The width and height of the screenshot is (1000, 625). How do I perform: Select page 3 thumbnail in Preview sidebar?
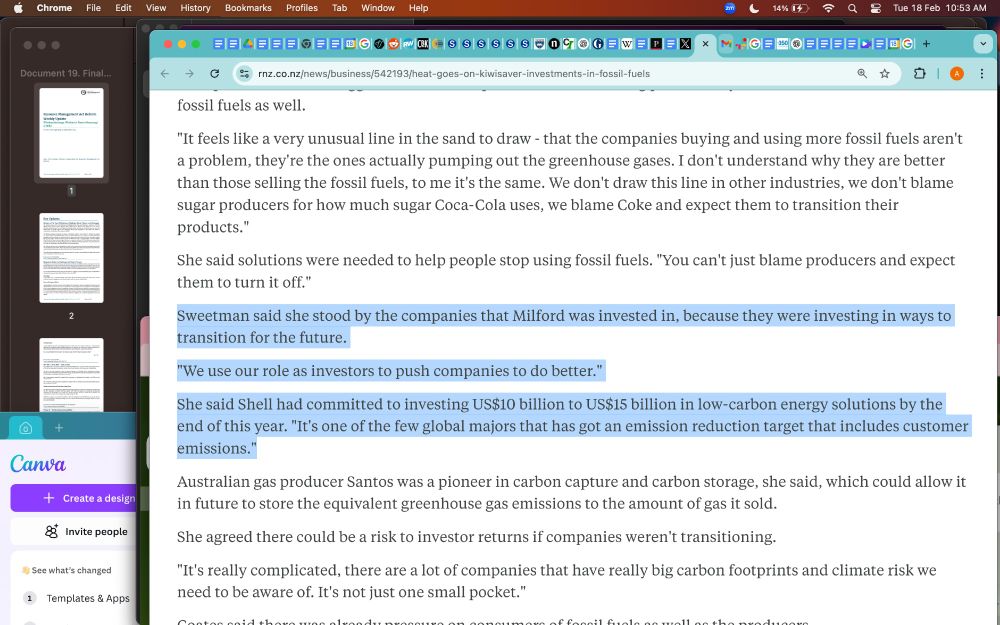71,375
